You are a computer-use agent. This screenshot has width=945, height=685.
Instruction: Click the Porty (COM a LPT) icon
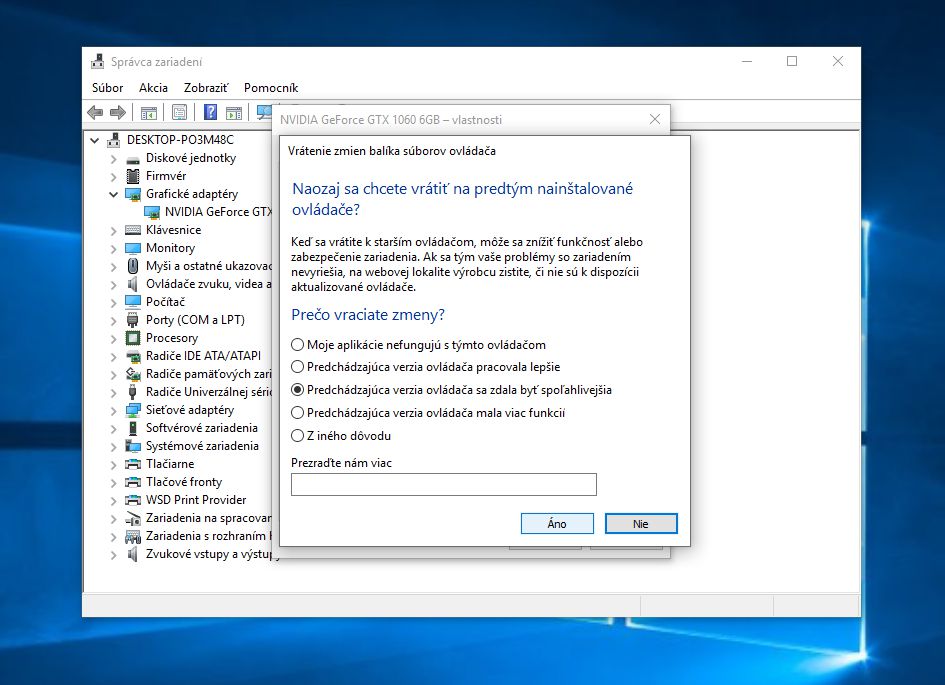(133, 320)
